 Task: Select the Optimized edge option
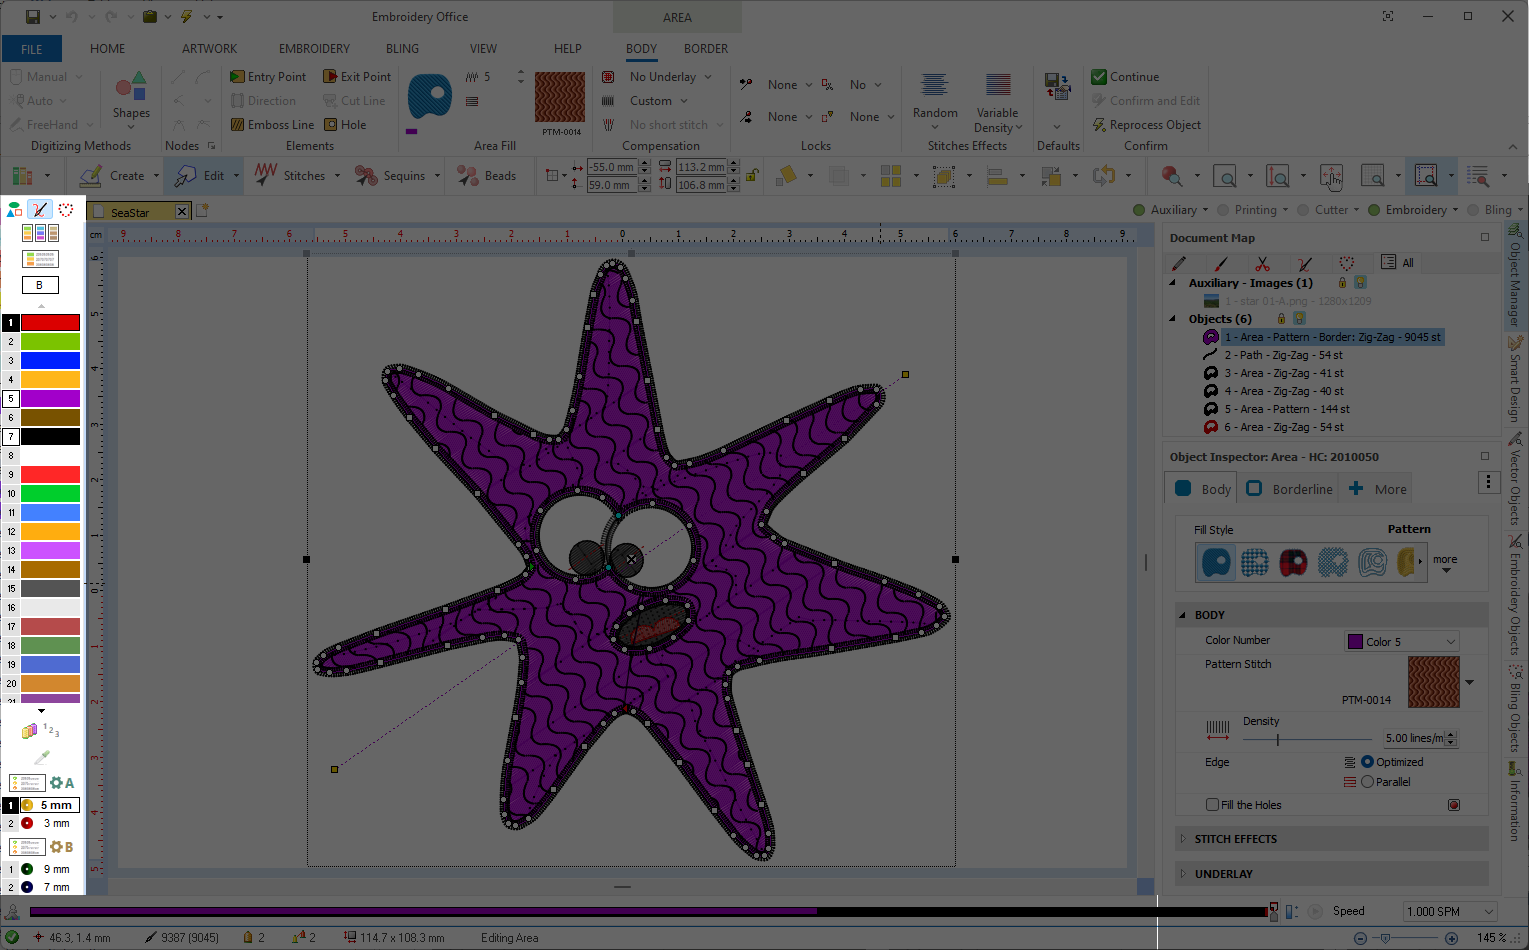[1367, 762]
